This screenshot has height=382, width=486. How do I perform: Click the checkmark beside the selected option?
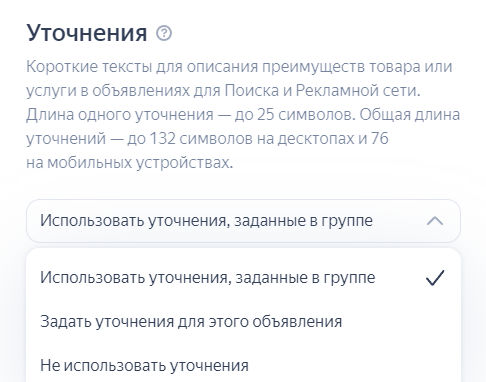(x=435, y=278)
